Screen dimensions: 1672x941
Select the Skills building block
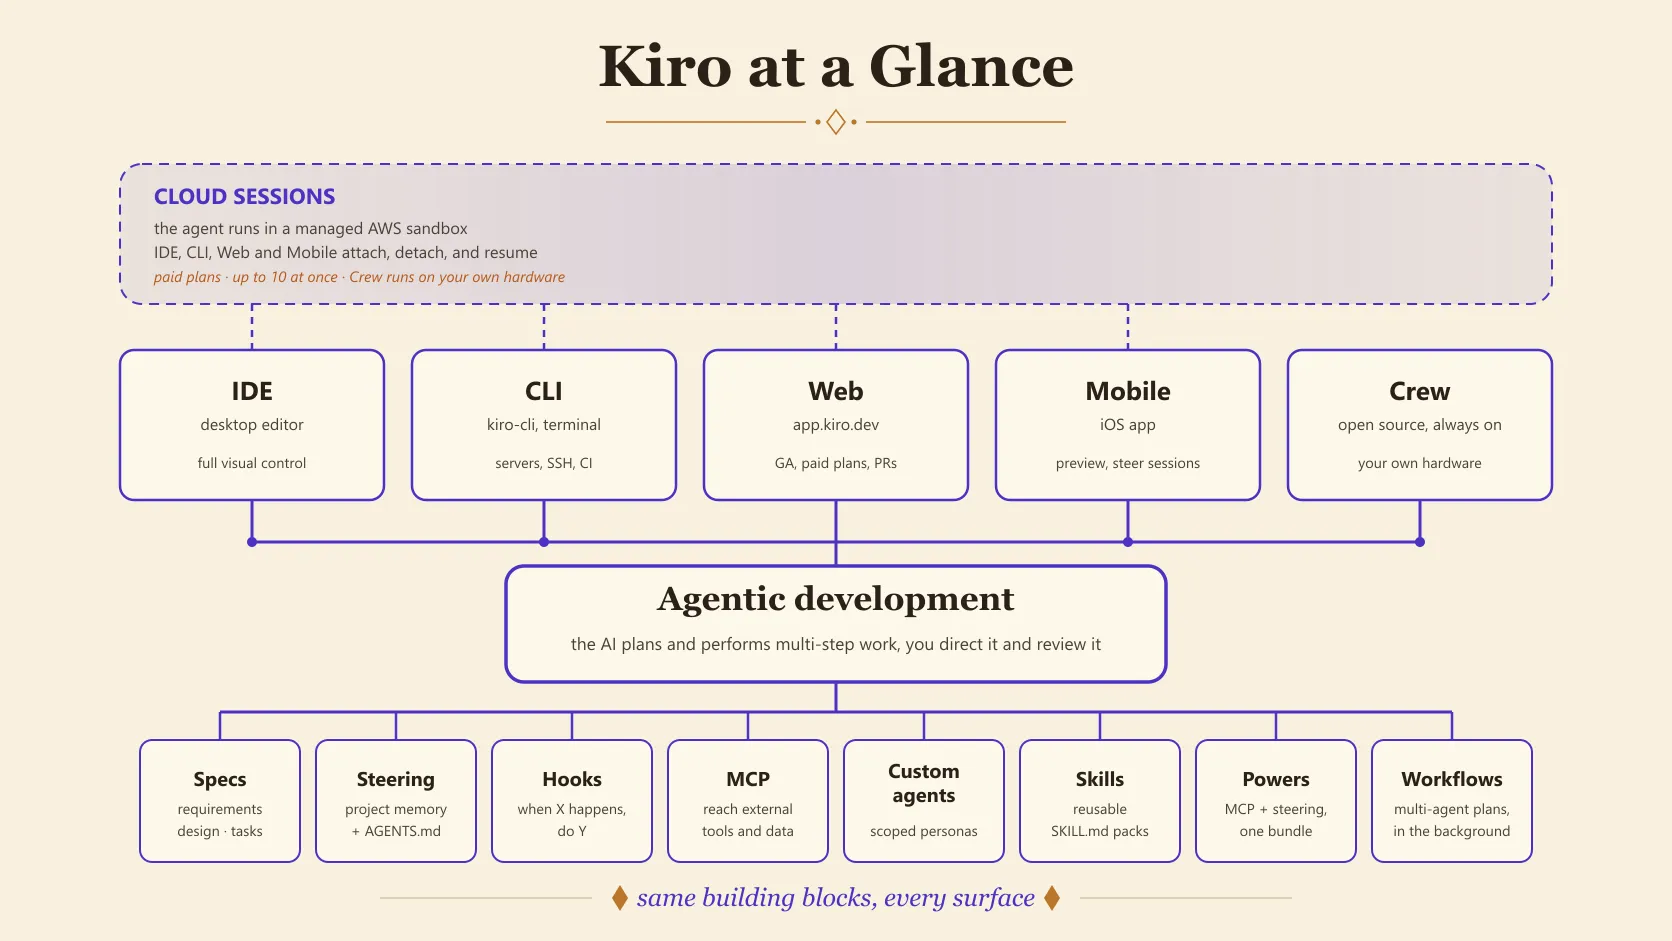1100,801
